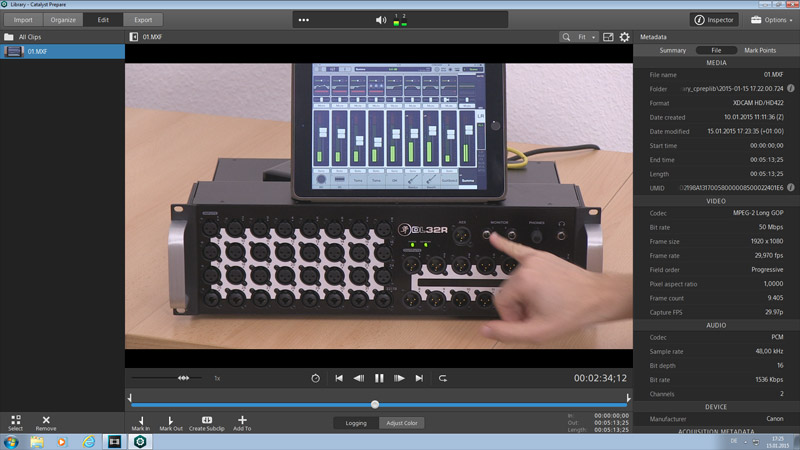Click the Select grid icon

tap(15, 420)
